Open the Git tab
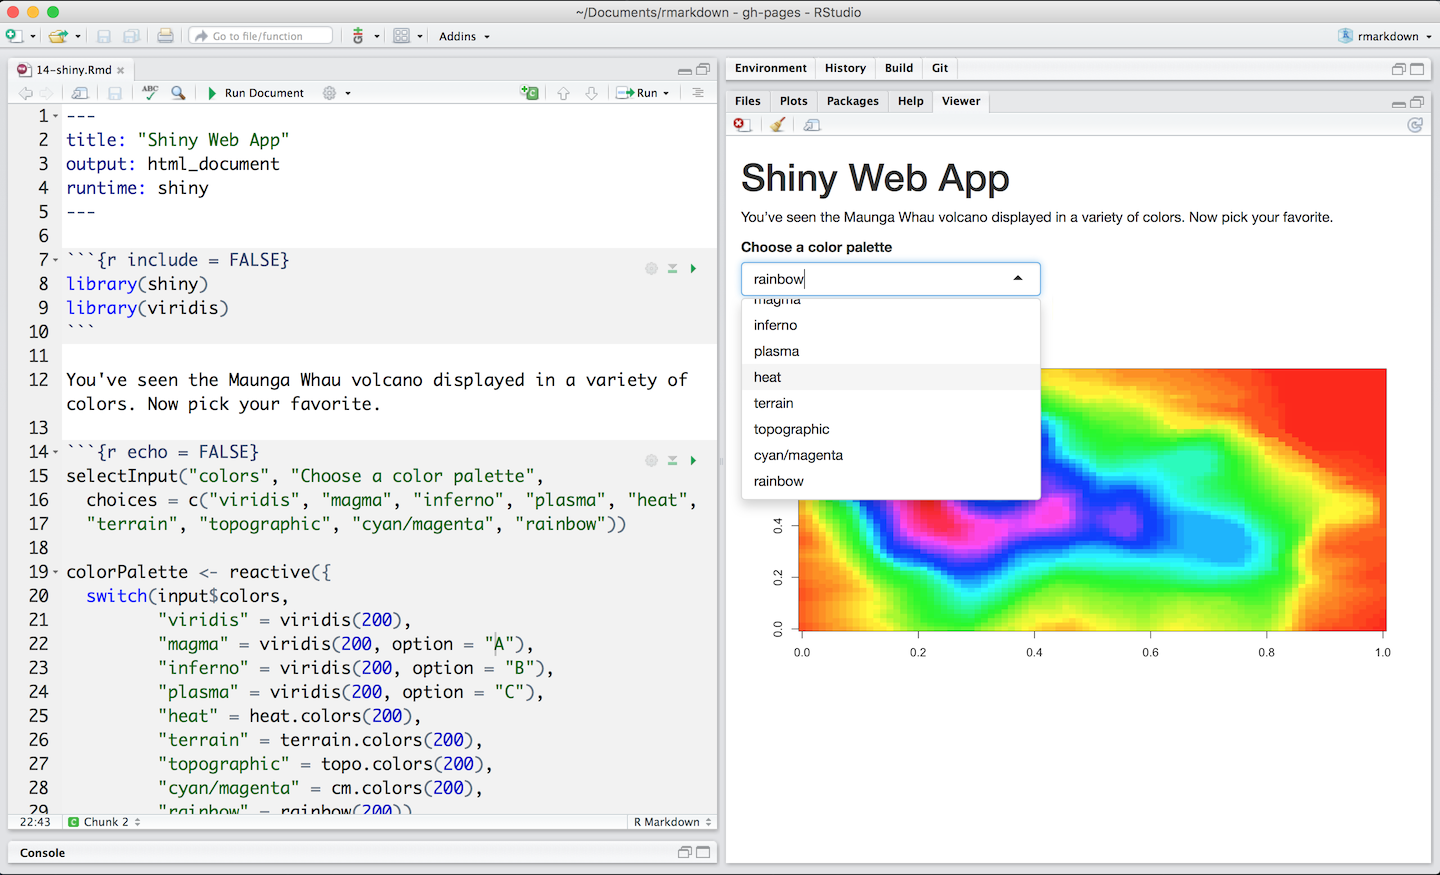Viewport: 1440px width, 875px height. point(940,68)
